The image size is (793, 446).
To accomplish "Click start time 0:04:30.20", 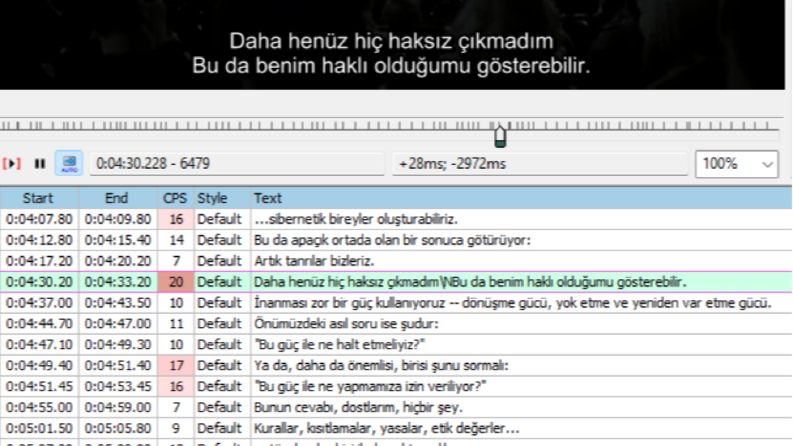I will click(x=39, y=282).
